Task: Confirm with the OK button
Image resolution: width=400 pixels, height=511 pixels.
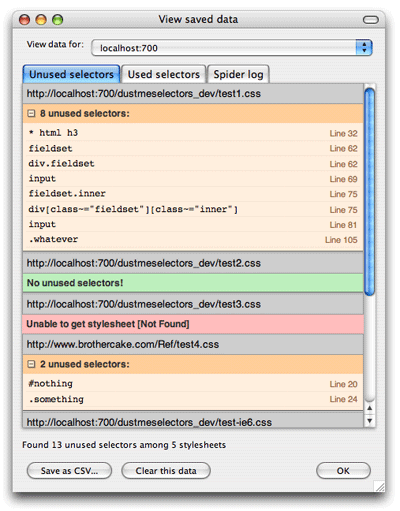Action: point(343,471)
